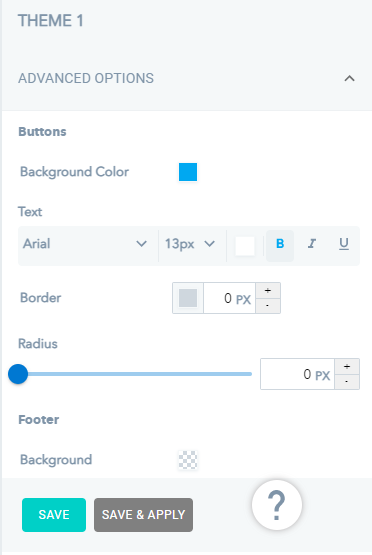Viewport: 372px width, 555px height.
Task: Increase radius value with the plus stepper
Action: tap(347, 367)
